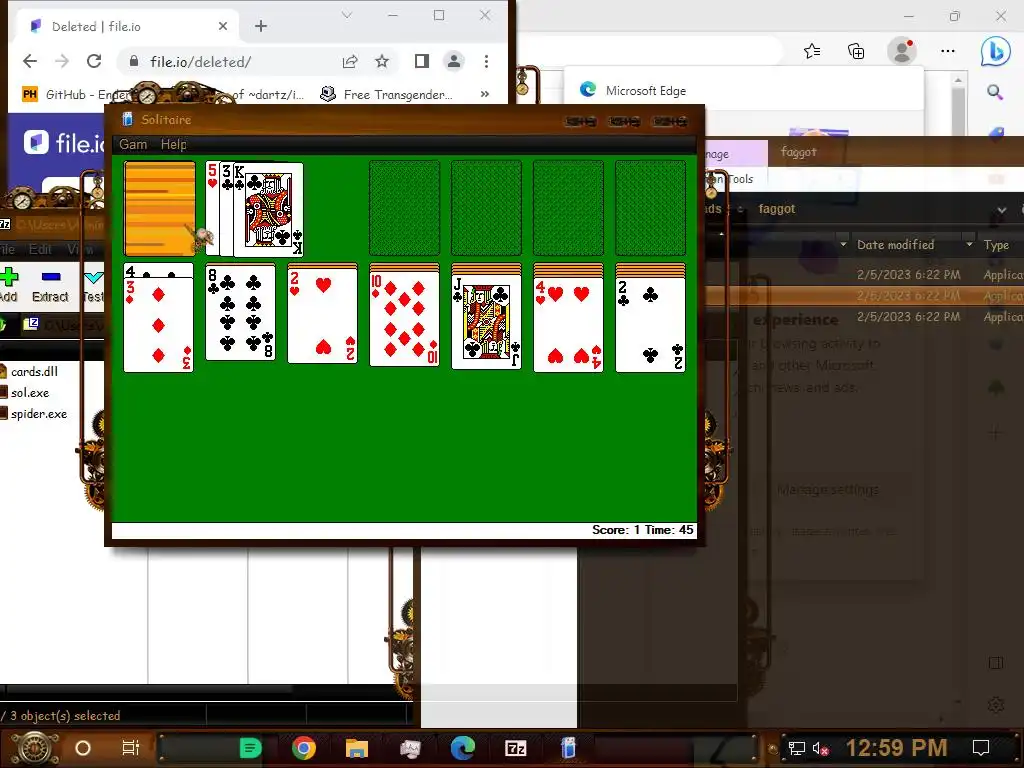The width and height of the screenshot is (1024, 768).
Task: Click Add in 7-Zip toolbar
Action: 8,286
